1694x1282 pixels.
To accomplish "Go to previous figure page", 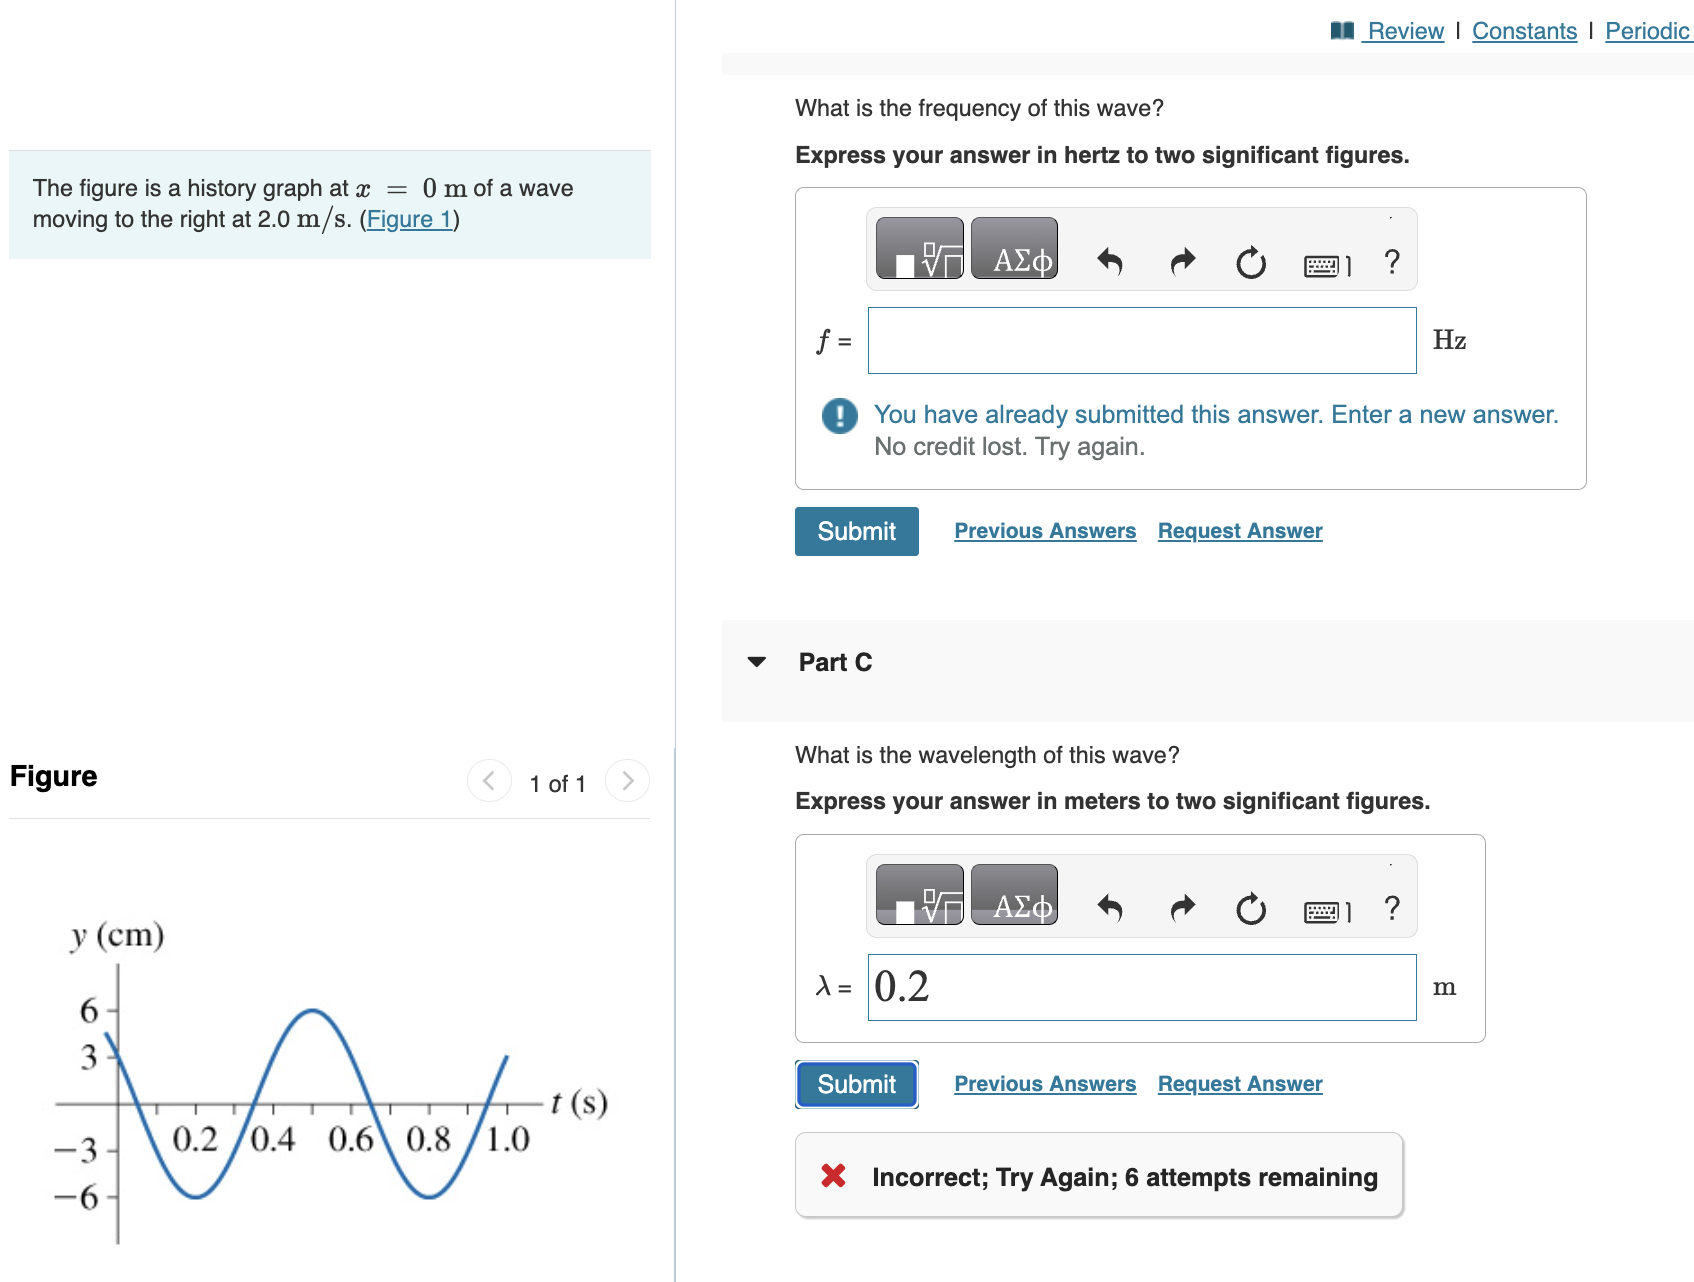I will [x=487, y=782].
